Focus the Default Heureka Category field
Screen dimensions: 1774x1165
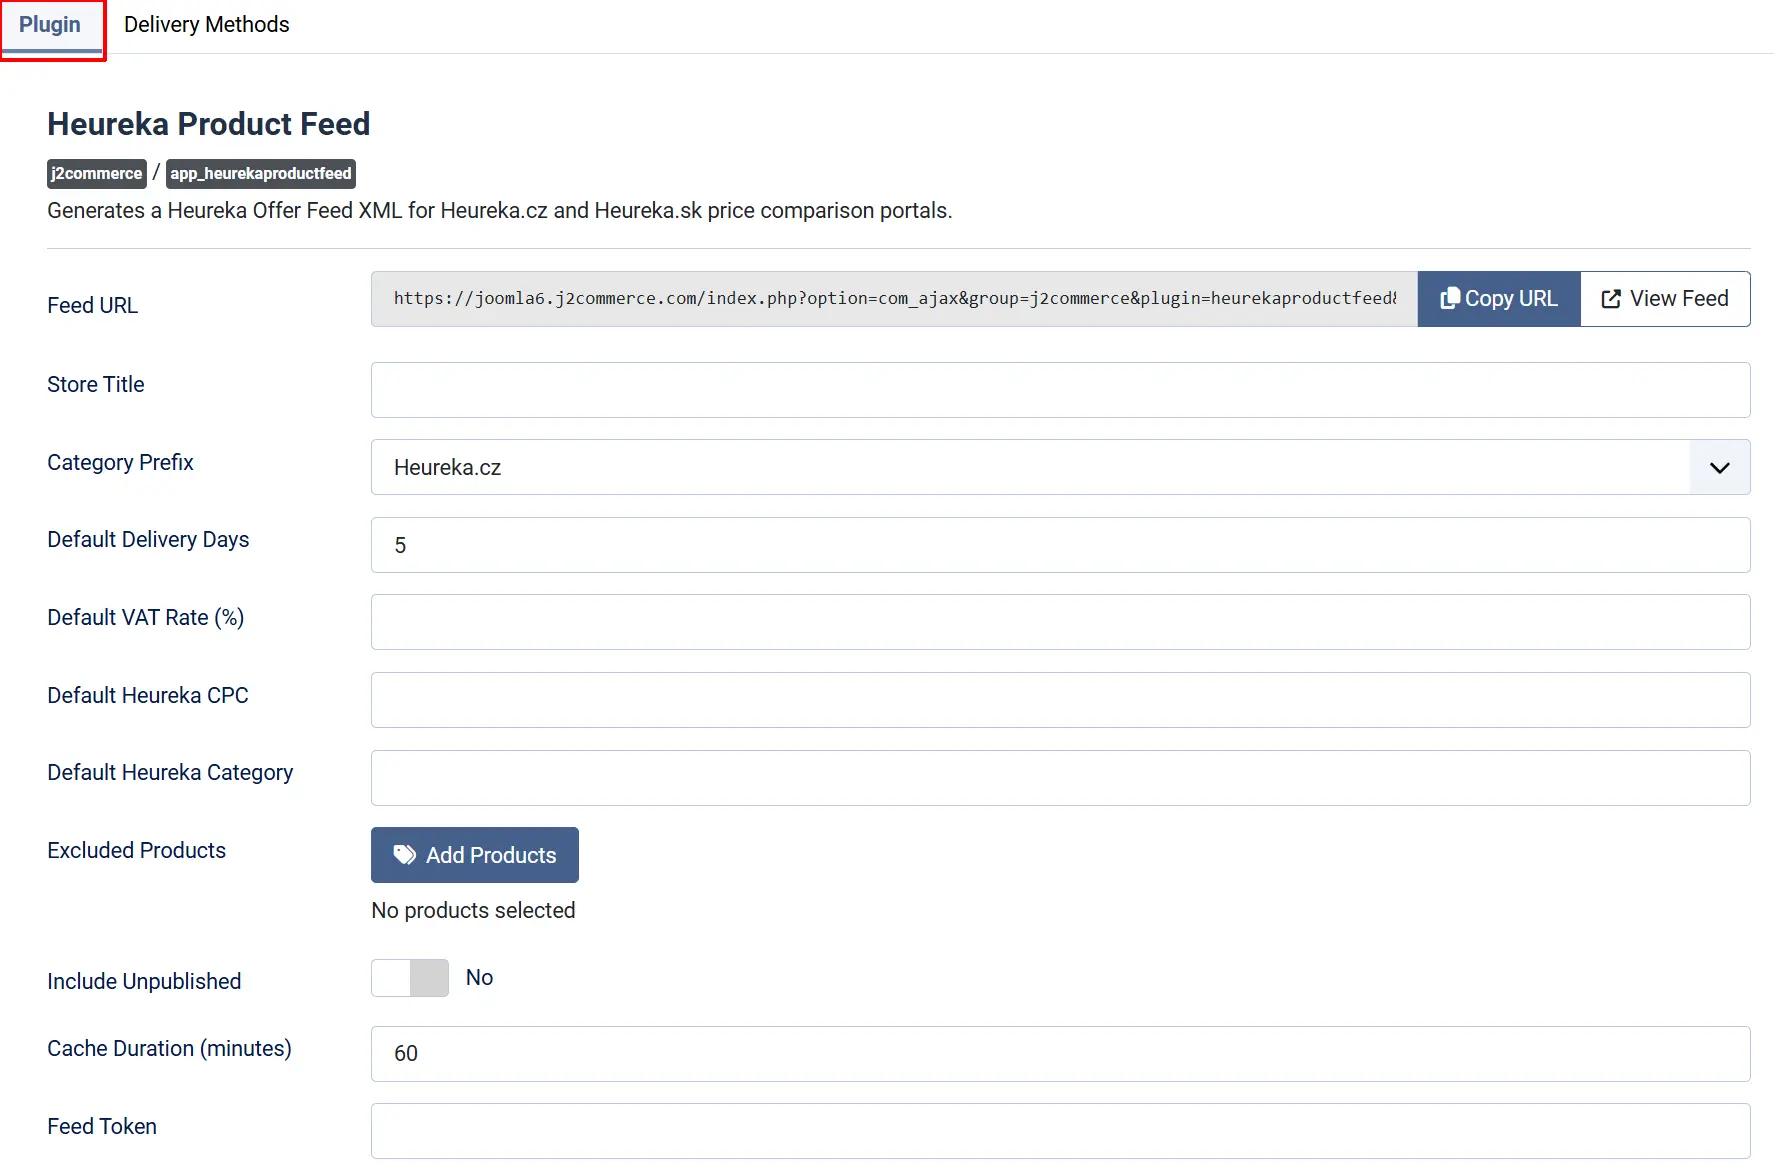[1060, 778]
